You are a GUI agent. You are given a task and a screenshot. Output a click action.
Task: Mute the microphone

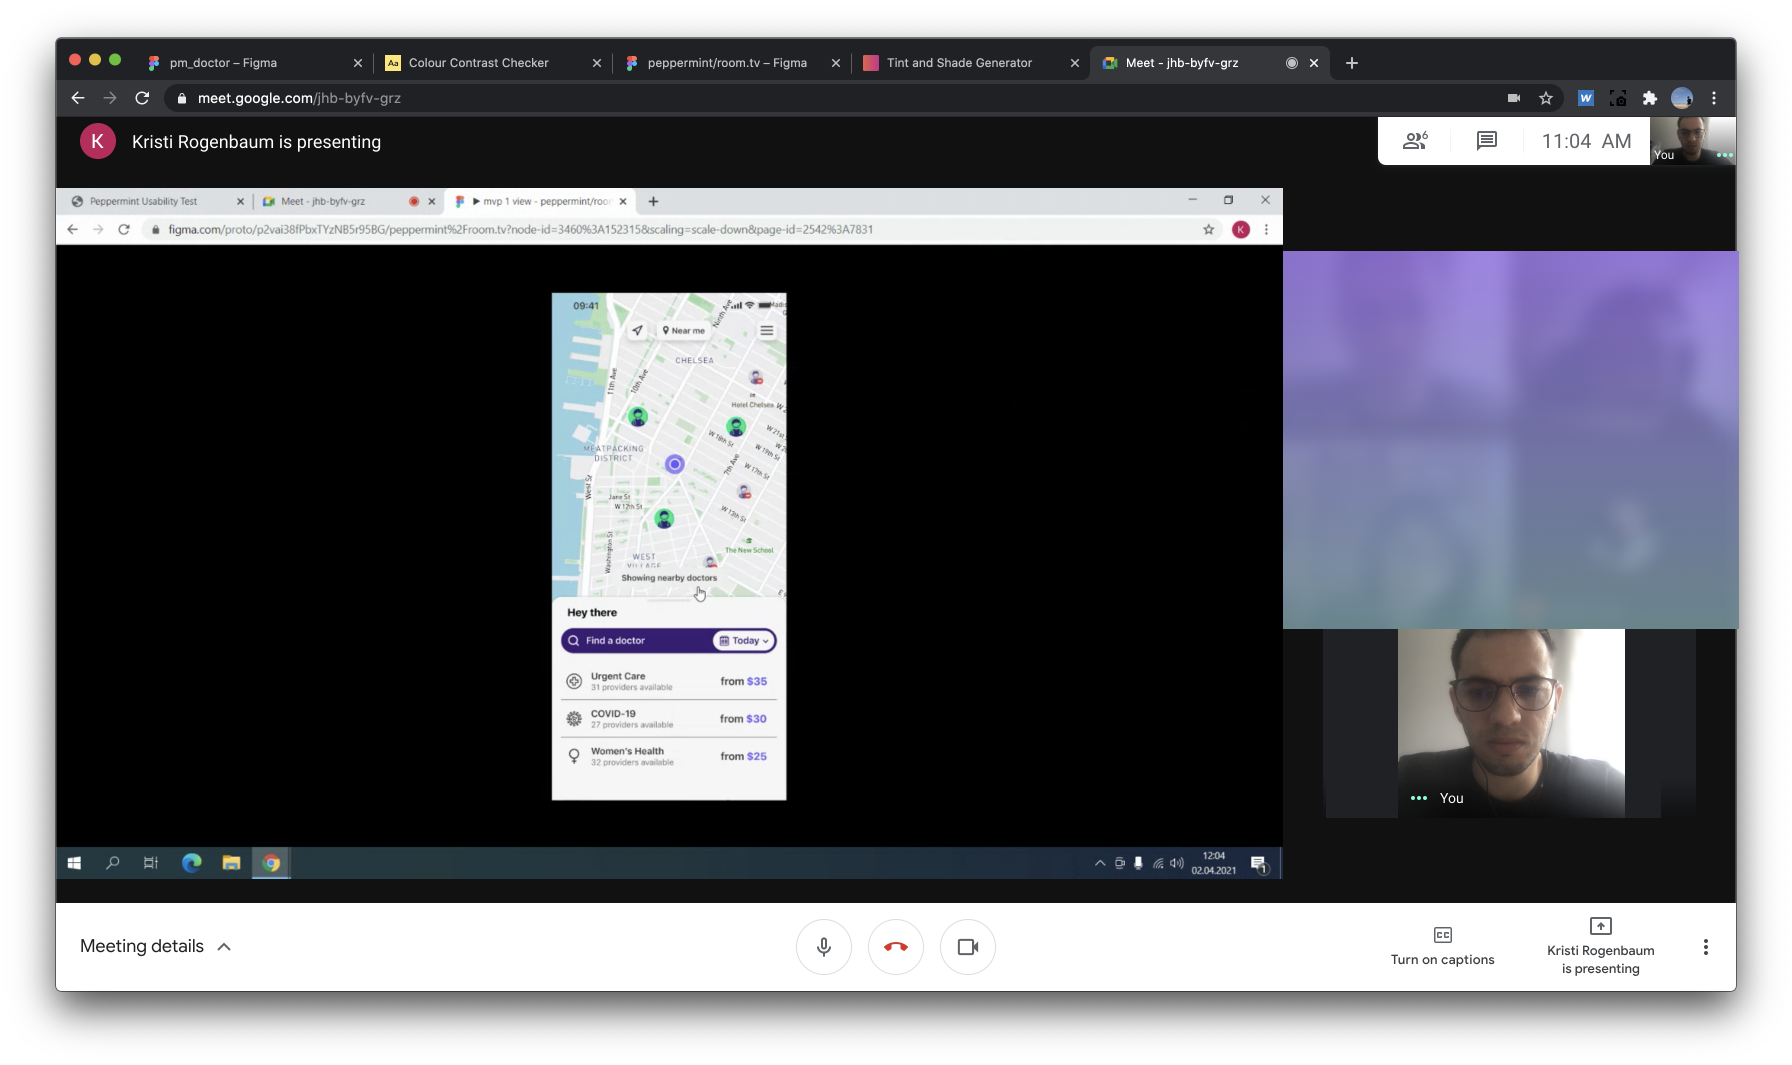click(x=823, y=946)
